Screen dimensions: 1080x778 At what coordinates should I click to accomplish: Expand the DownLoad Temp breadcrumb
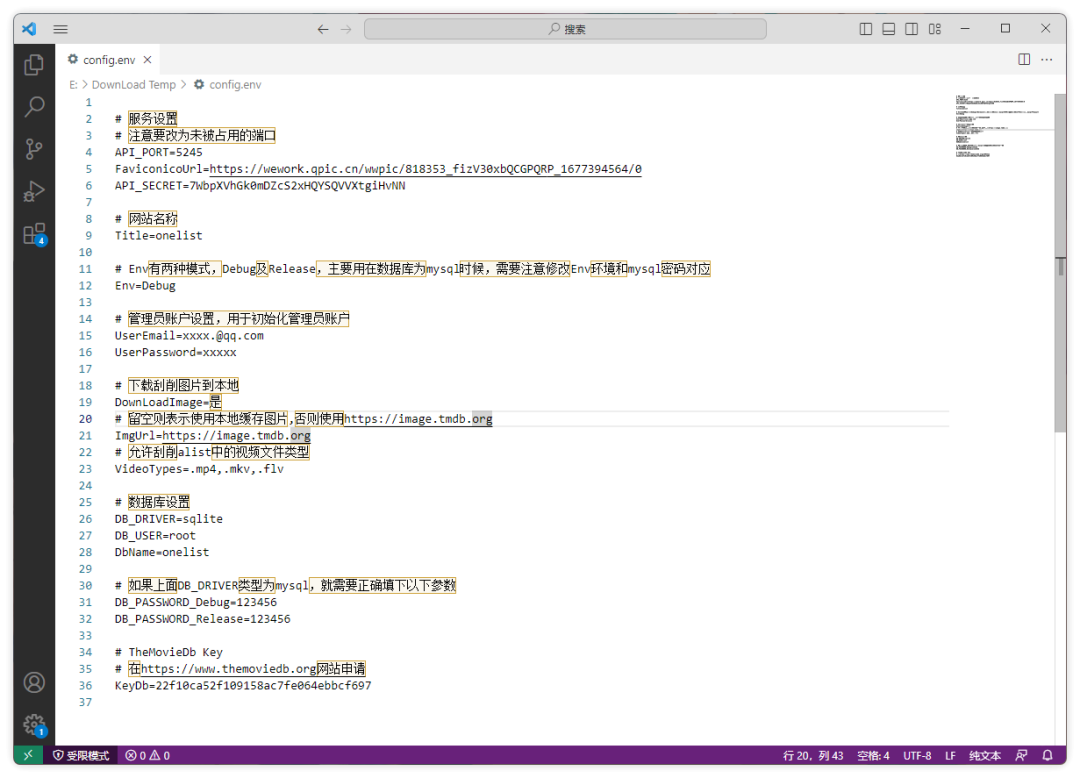(x=133, y=84)
